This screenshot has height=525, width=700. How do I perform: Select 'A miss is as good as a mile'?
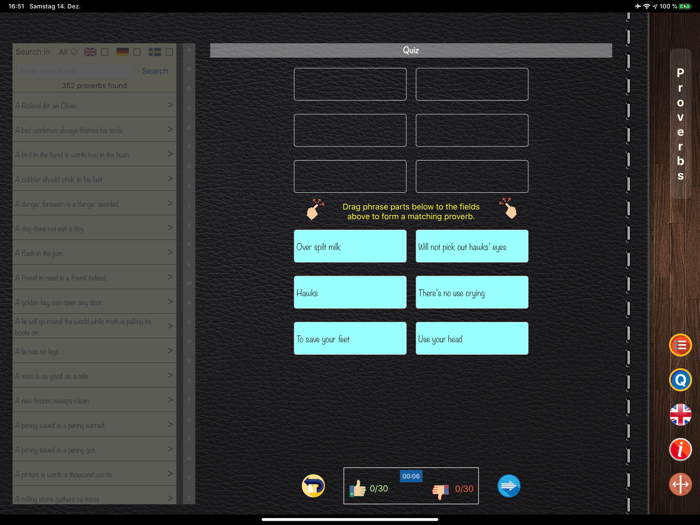94,376
